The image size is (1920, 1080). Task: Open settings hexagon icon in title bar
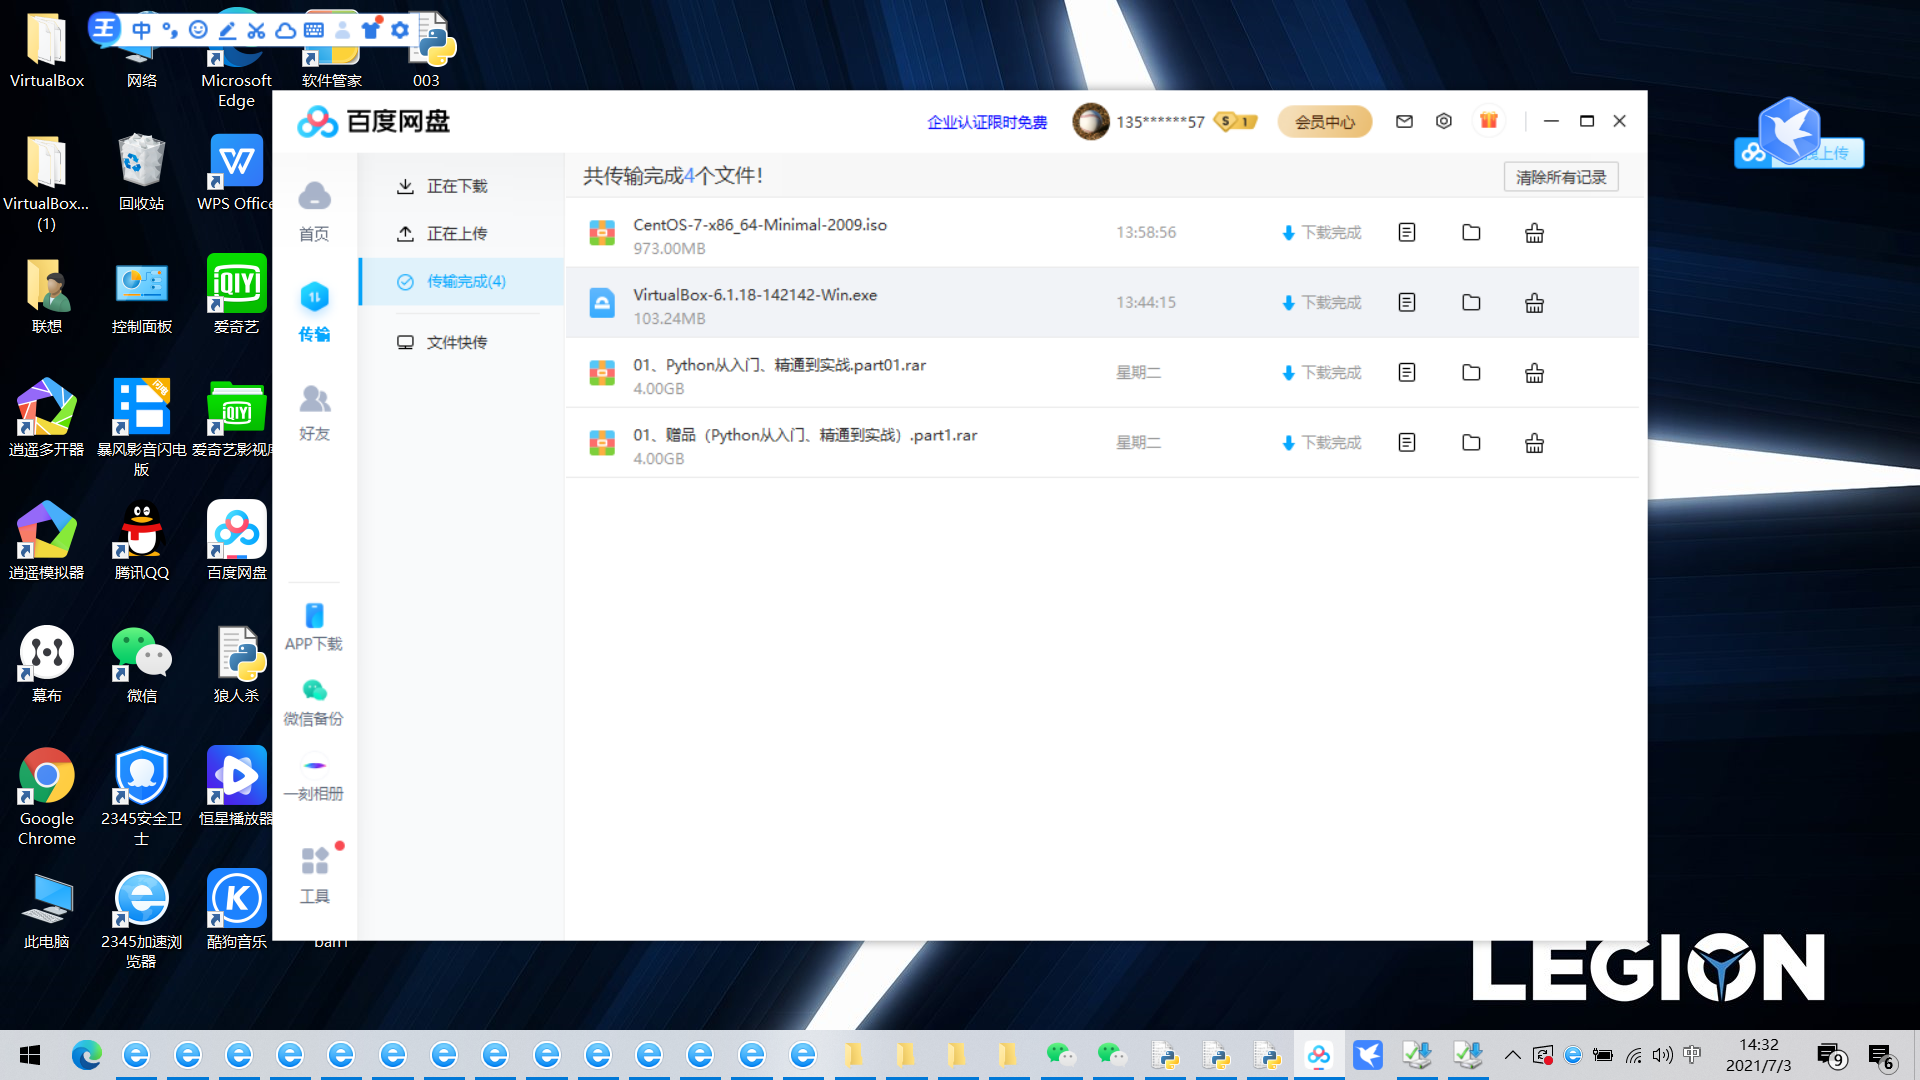point(1443,121)
